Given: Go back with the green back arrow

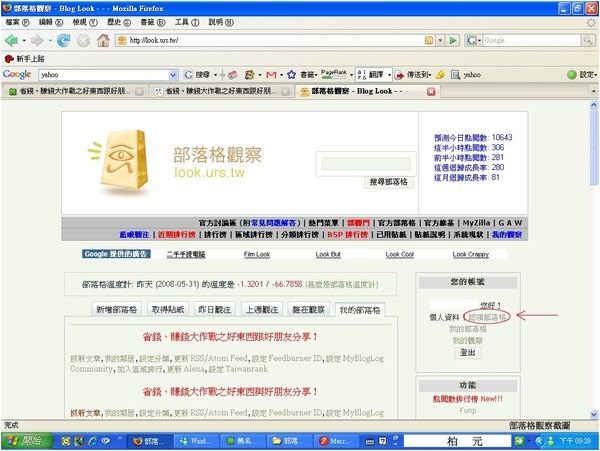Looking at the screenshot, I should point(11,40).
